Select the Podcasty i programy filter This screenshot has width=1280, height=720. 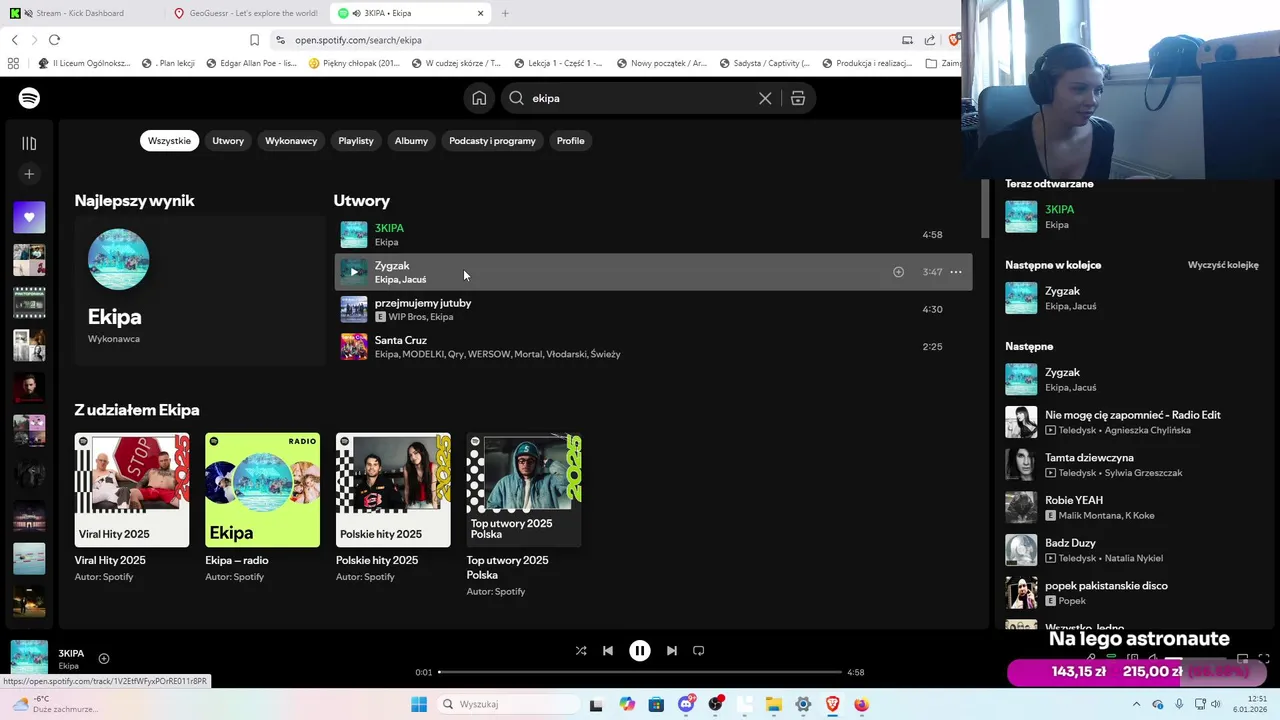click(492, 141)
